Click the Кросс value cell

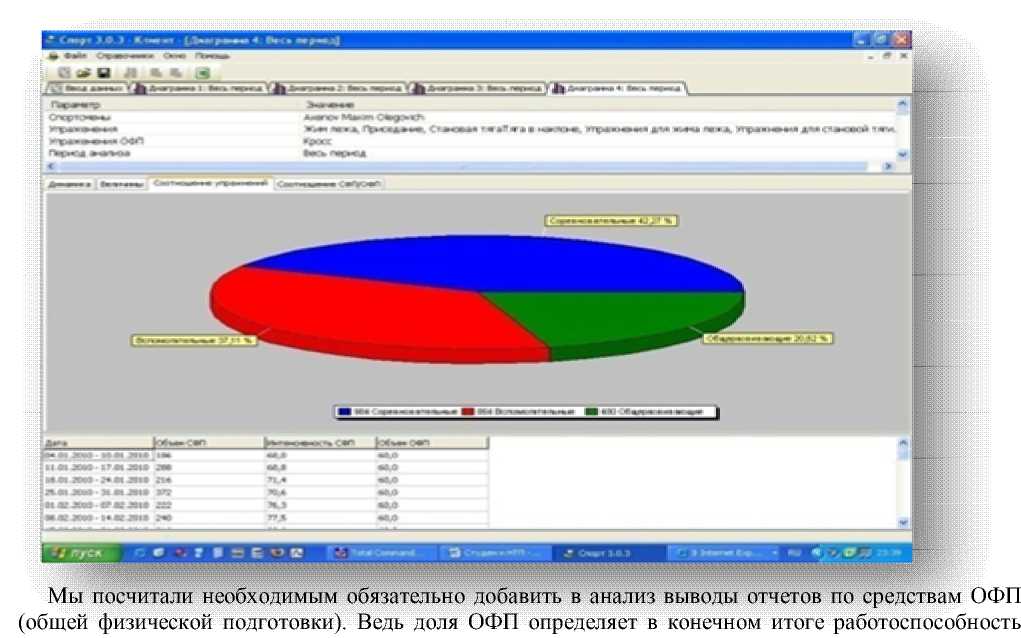coord(318,141)
